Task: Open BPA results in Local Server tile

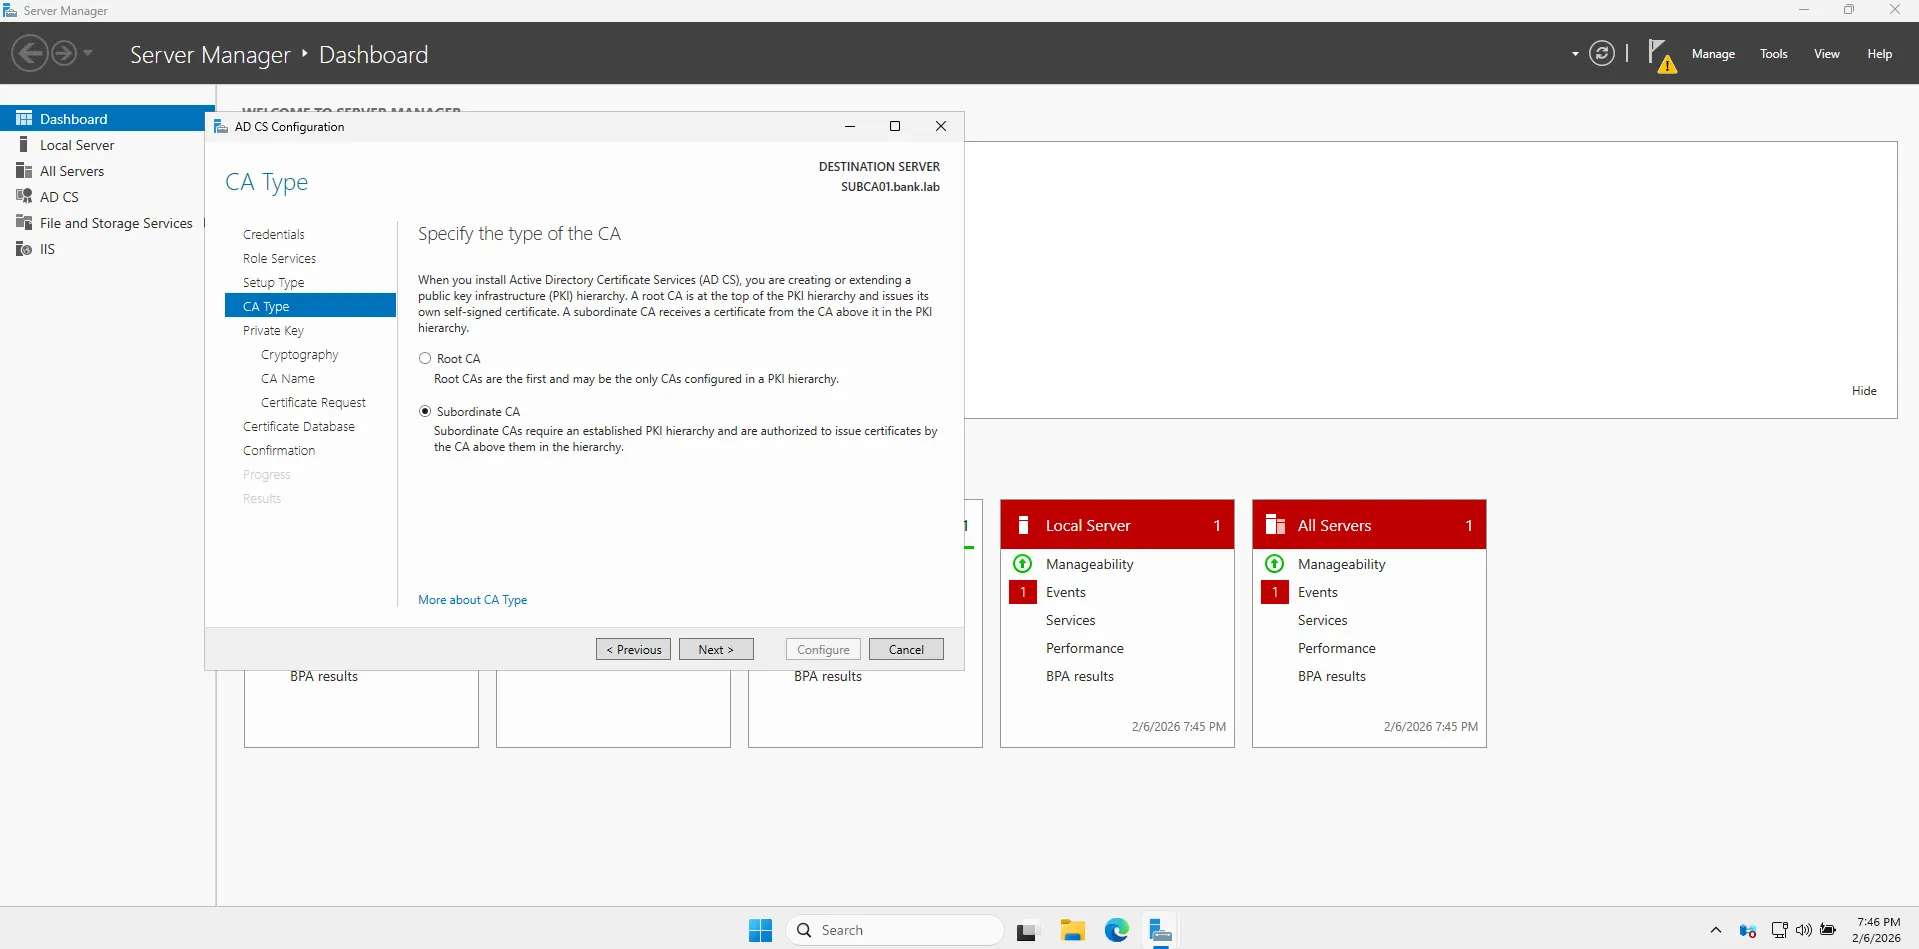Action: coord(1080,676)
